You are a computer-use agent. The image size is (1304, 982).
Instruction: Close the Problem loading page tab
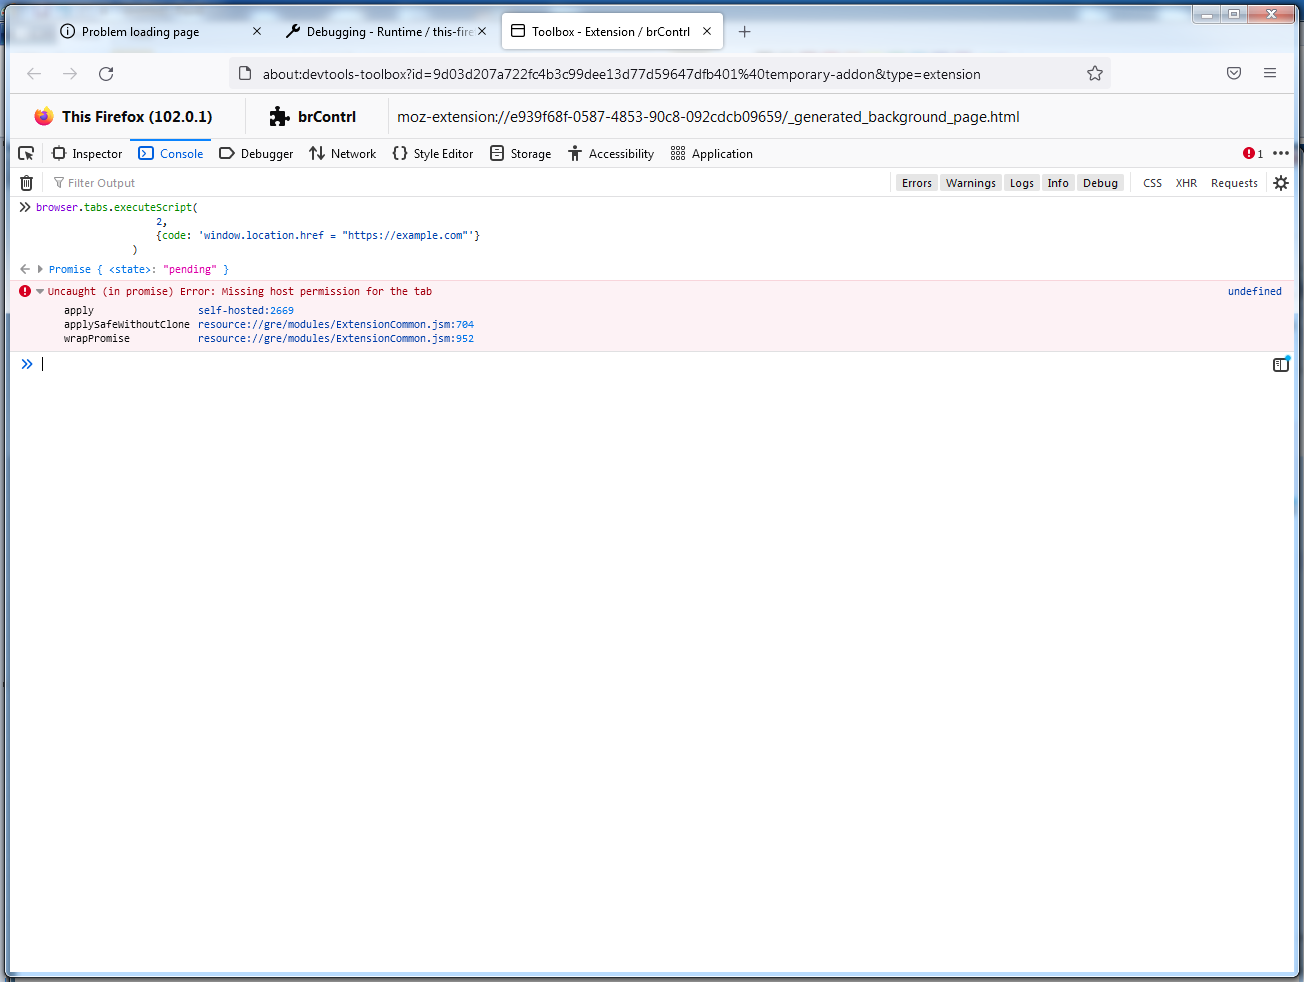click(257, 32)
